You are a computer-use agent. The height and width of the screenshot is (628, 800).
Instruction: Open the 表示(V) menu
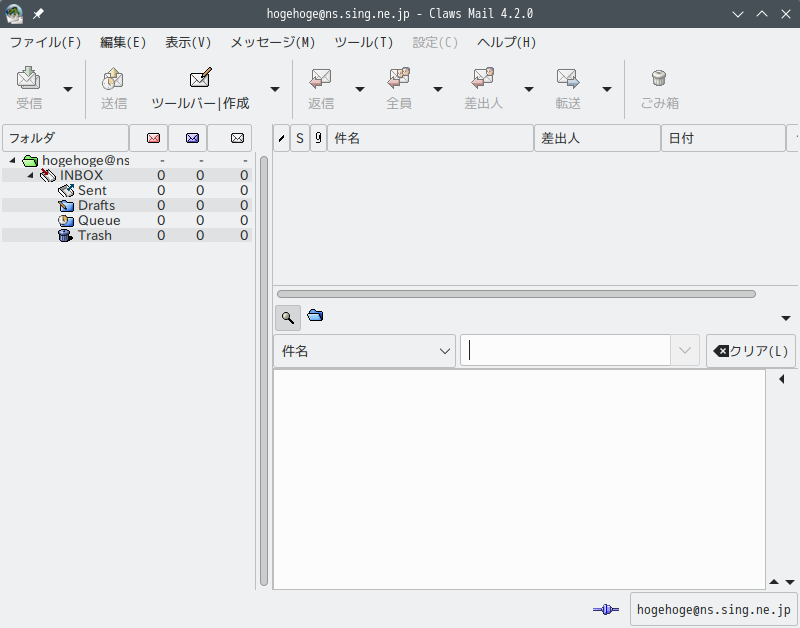click(188, 42)
